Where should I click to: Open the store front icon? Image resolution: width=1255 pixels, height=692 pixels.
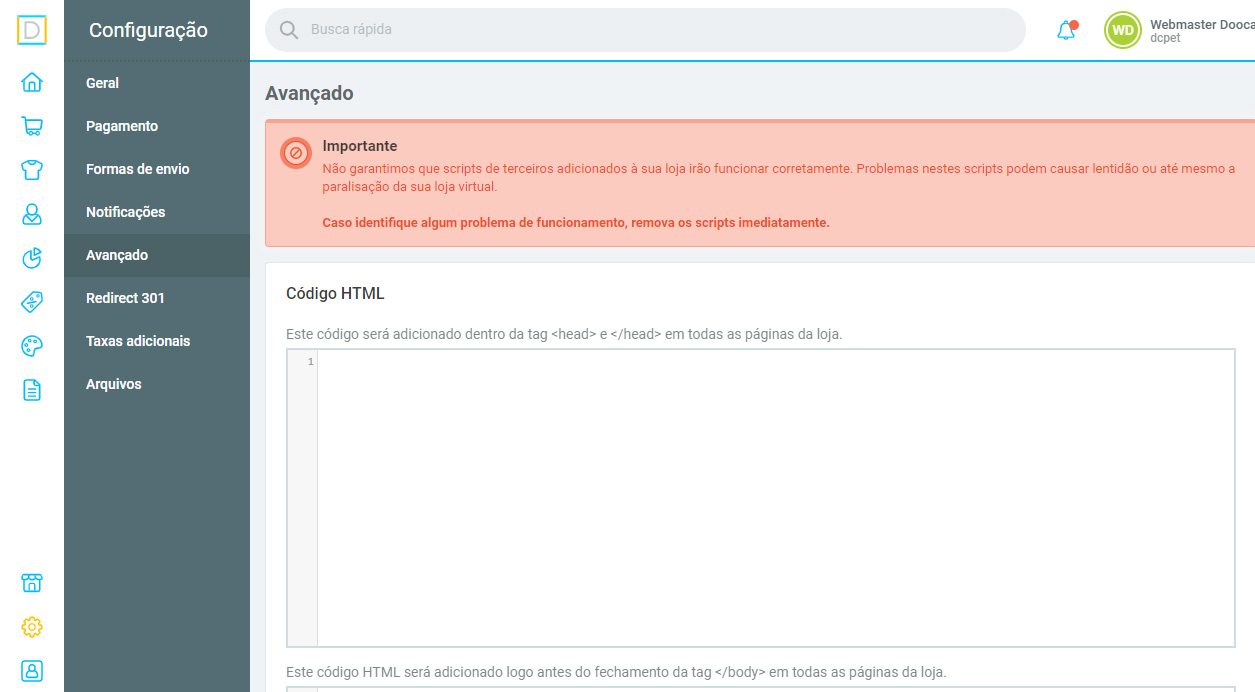tap(32, 583)
